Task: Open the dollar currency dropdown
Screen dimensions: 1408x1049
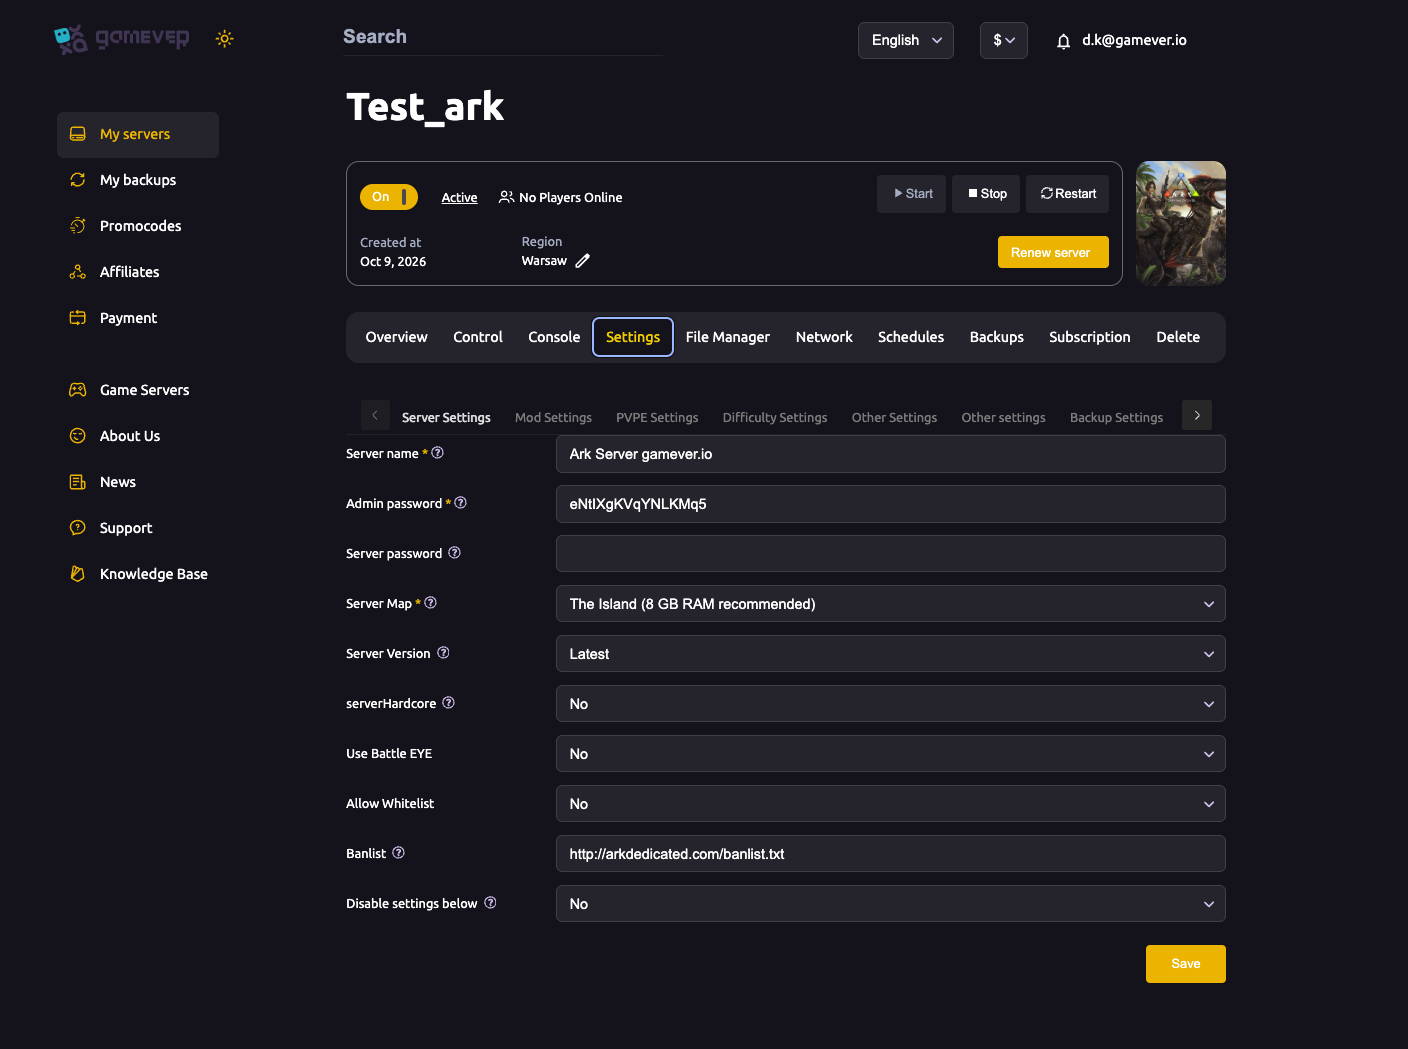Action: pyautogui.click(x=1004, y=40)
